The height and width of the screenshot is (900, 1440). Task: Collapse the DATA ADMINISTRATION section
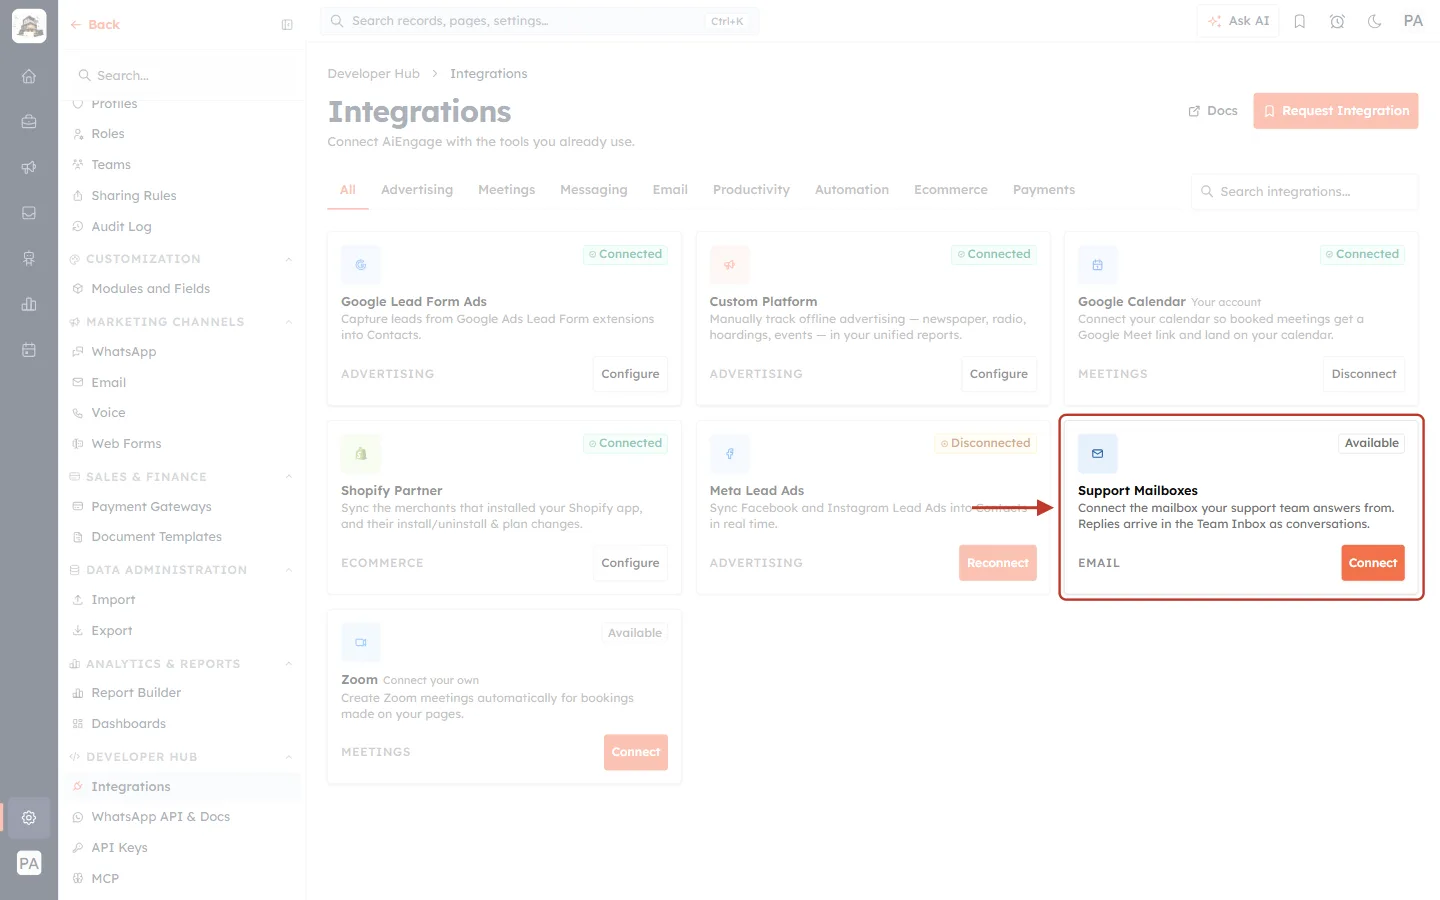click(x=289, y=570)
